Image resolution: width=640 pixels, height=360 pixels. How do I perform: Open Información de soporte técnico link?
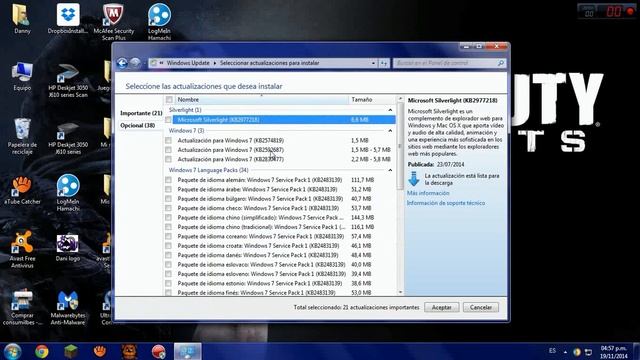[446, 203]
